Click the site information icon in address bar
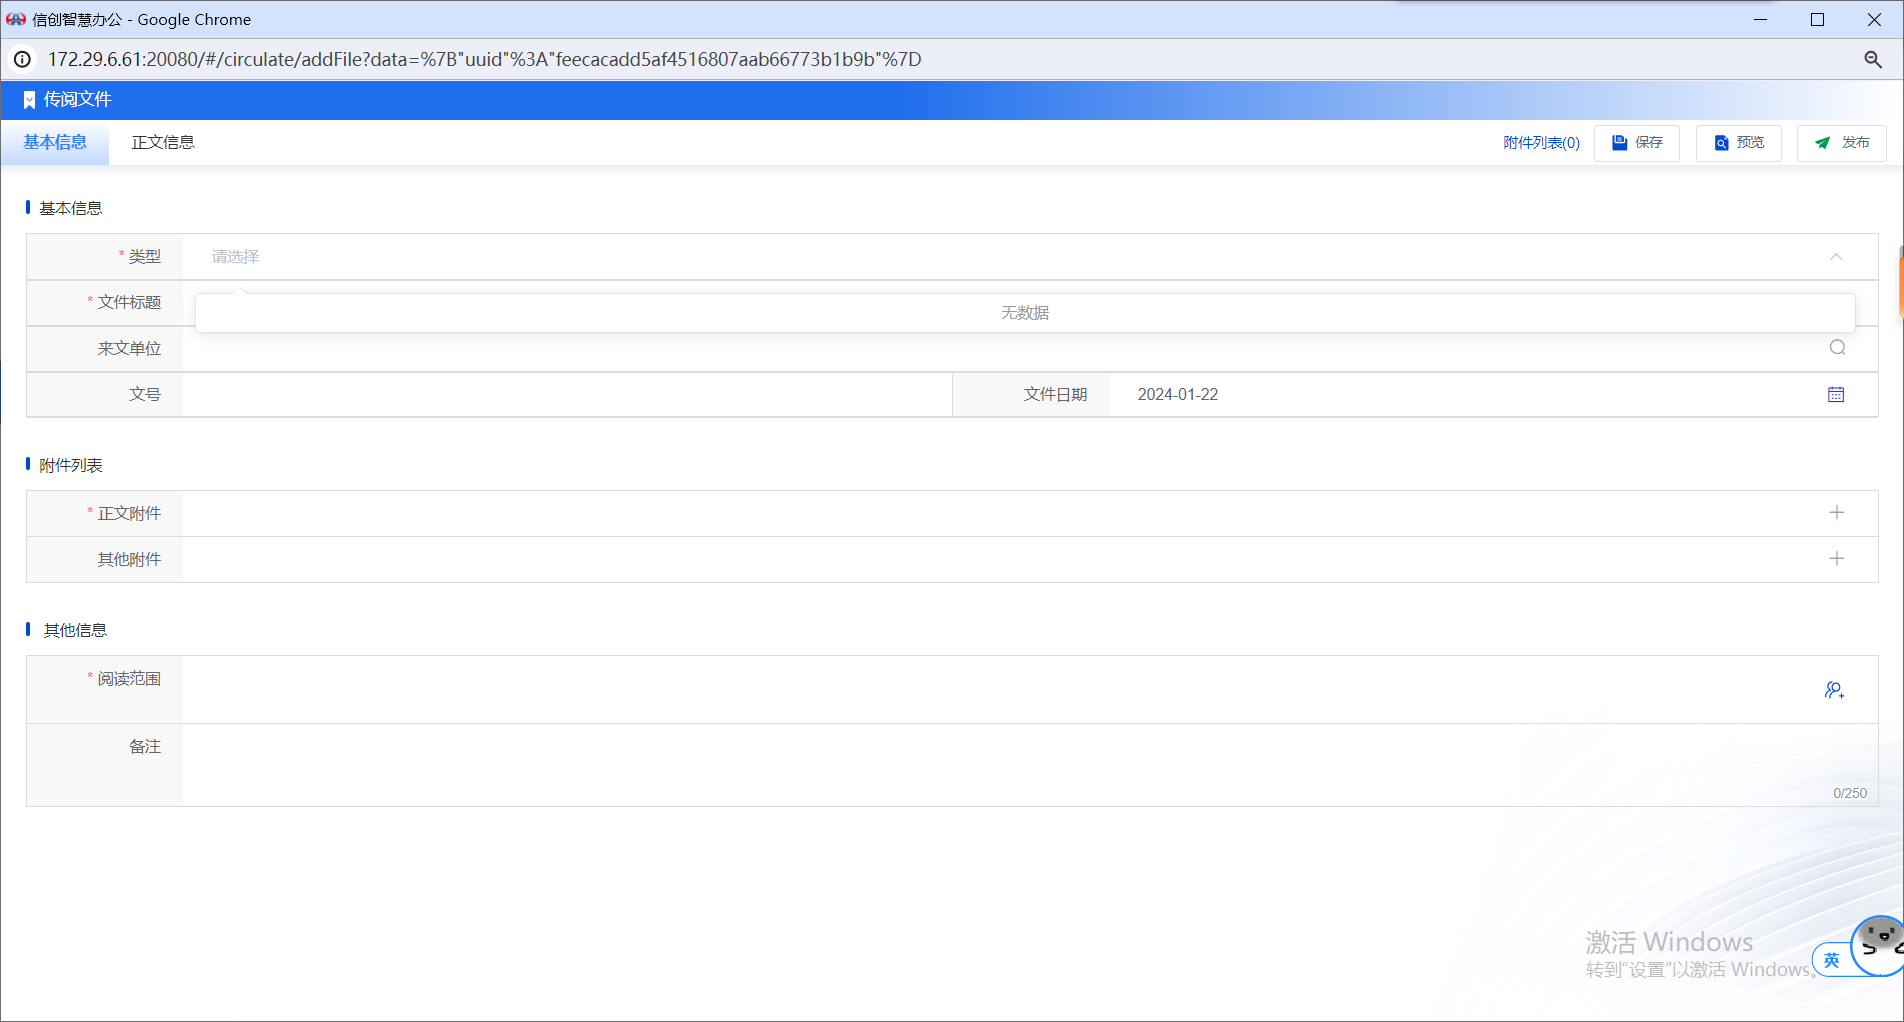Viewport: 1904px width, 1022px height. click(x=22, y=60)
